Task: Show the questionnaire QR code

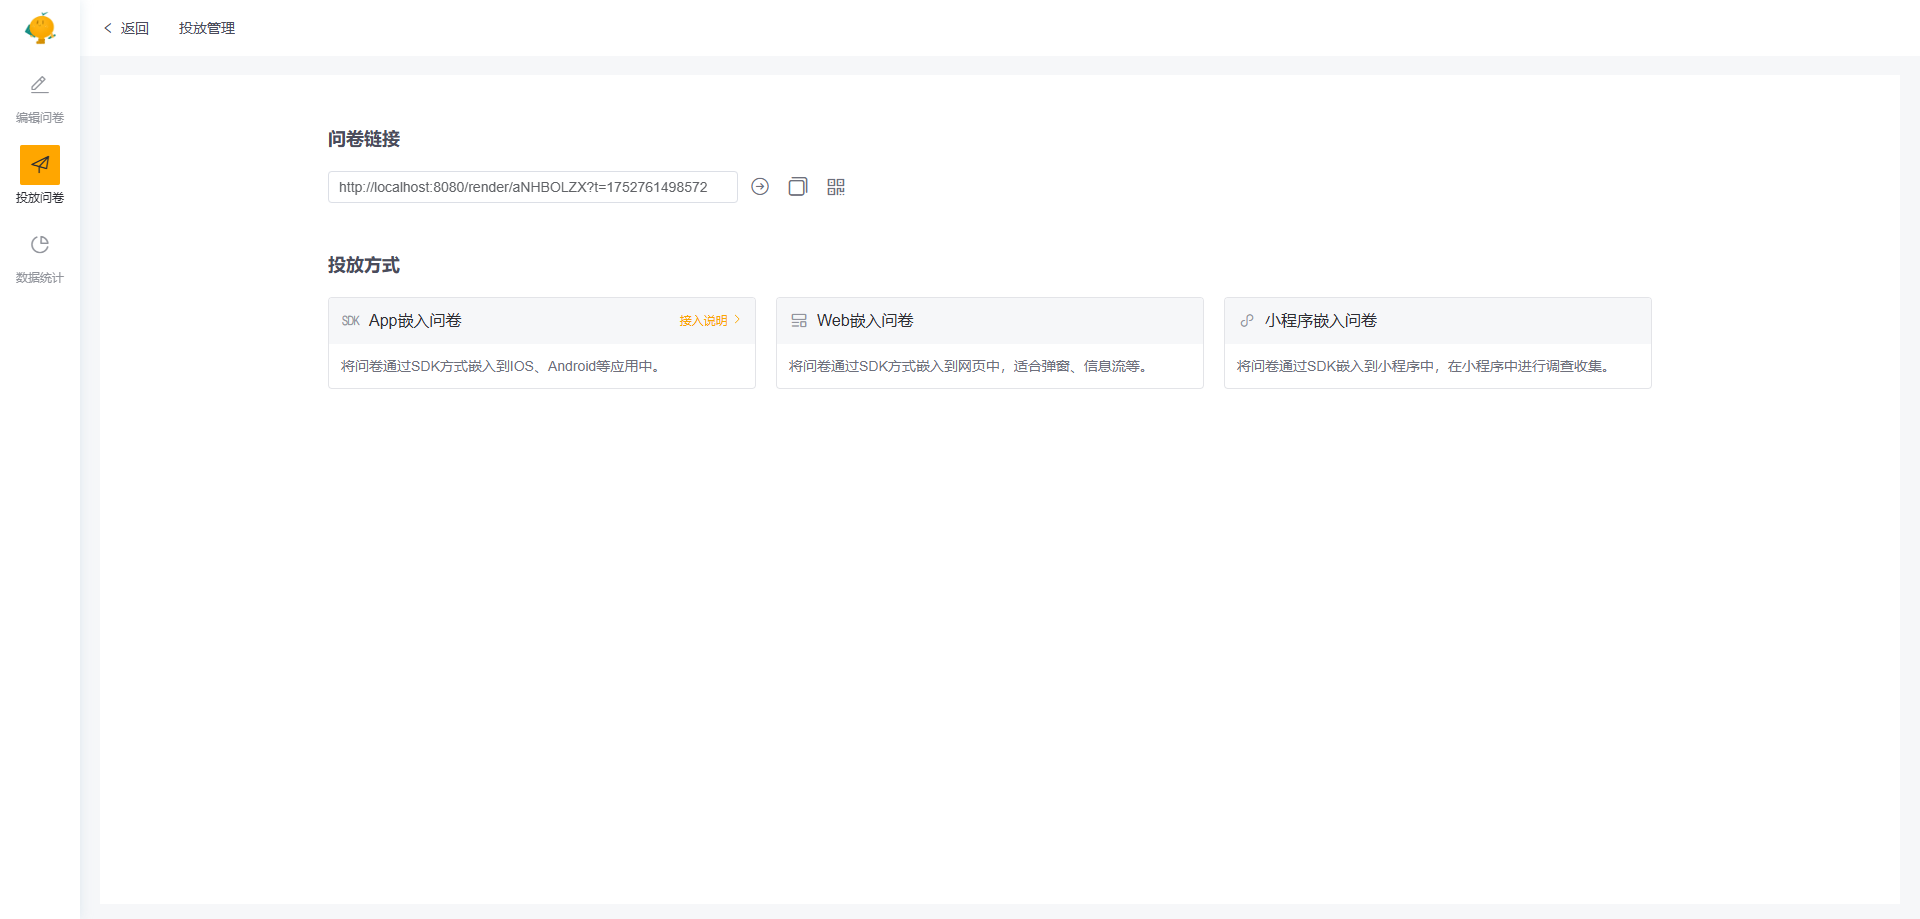Action: pyautogui.click(x=836, y=187)
